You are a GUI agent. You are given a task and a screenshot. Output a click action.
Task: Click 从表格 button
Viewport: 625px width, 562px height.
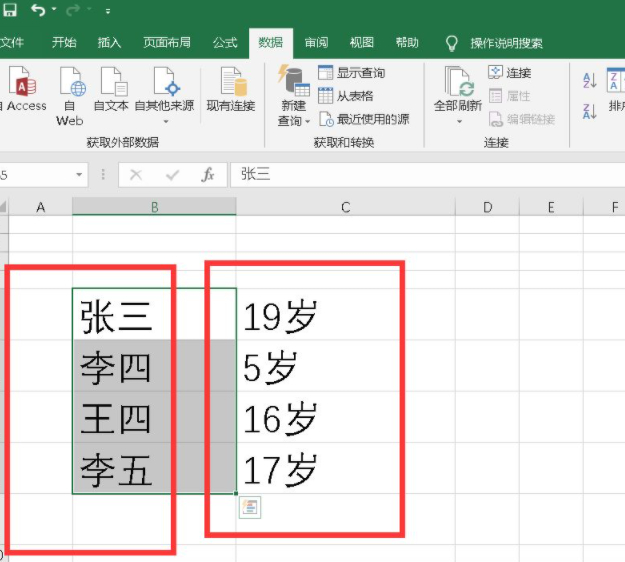(x=346, y=96)
